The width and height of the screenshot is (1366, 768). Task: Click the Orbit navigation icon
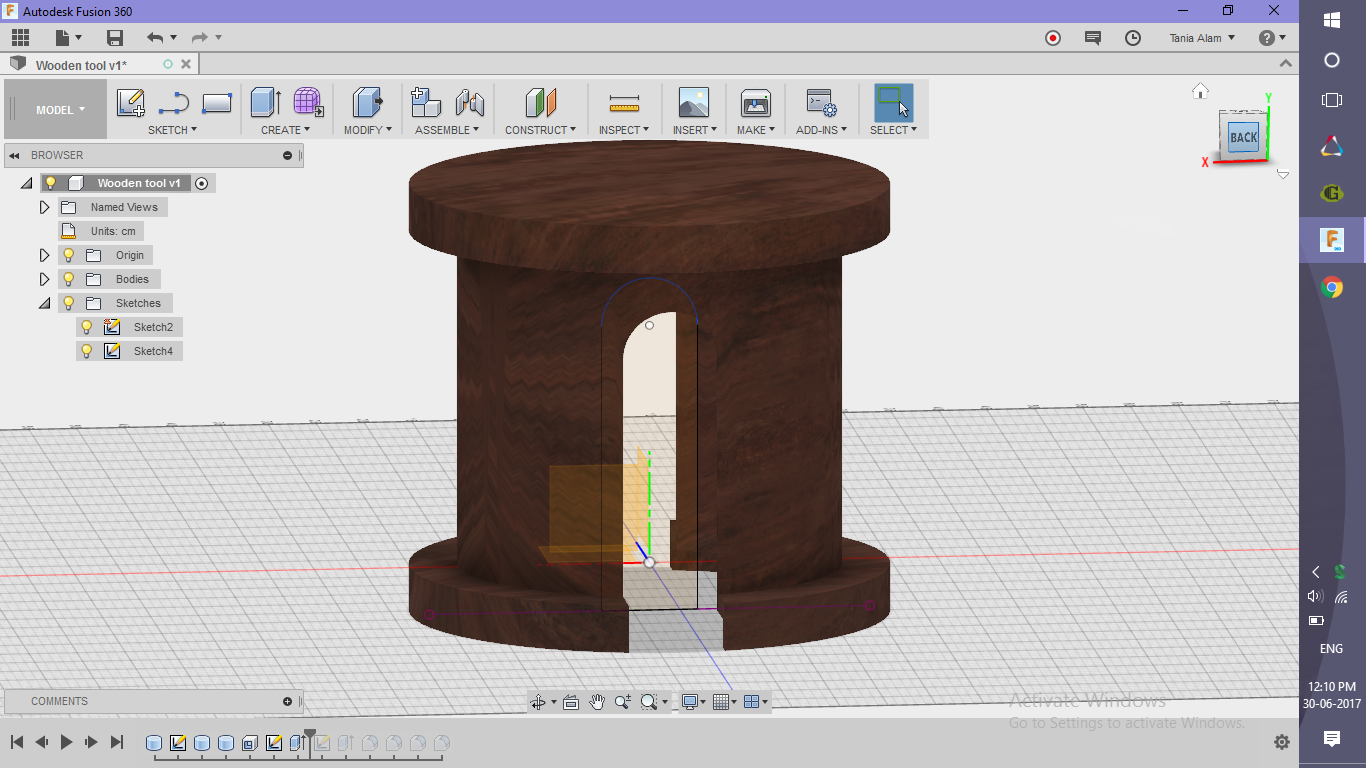tap(538, 702)
